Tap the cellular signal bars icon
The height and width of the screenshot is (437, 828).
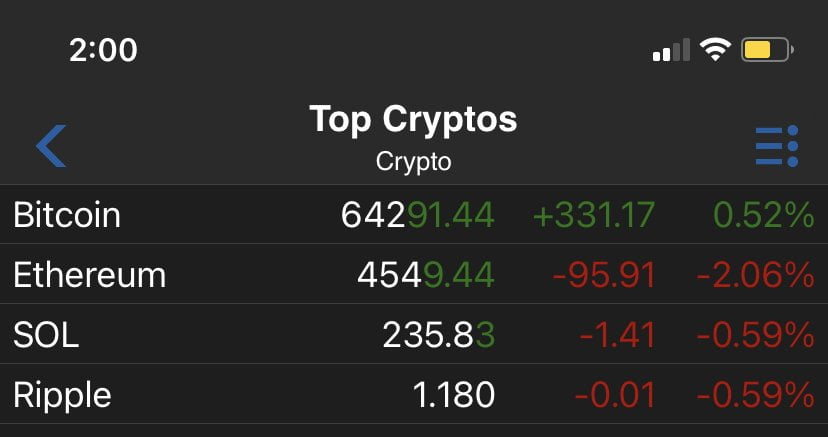click(x=671, y=49)
